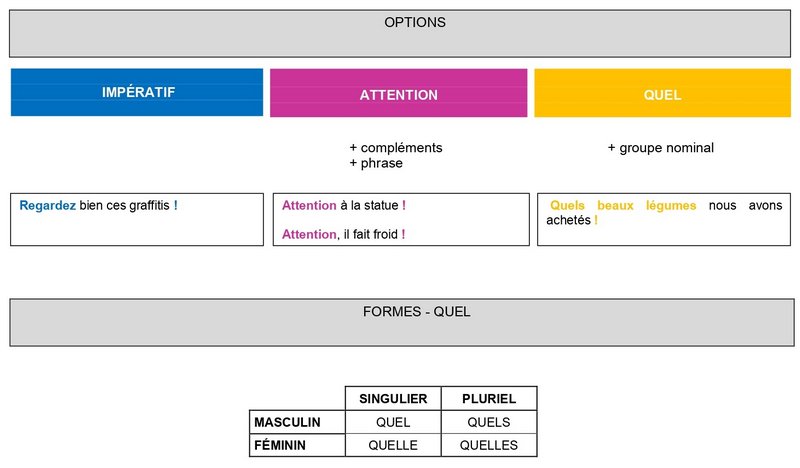Click the yellow phrase "Quels beaux légumes"
The image size is (800, 468).
pos(623,206)
